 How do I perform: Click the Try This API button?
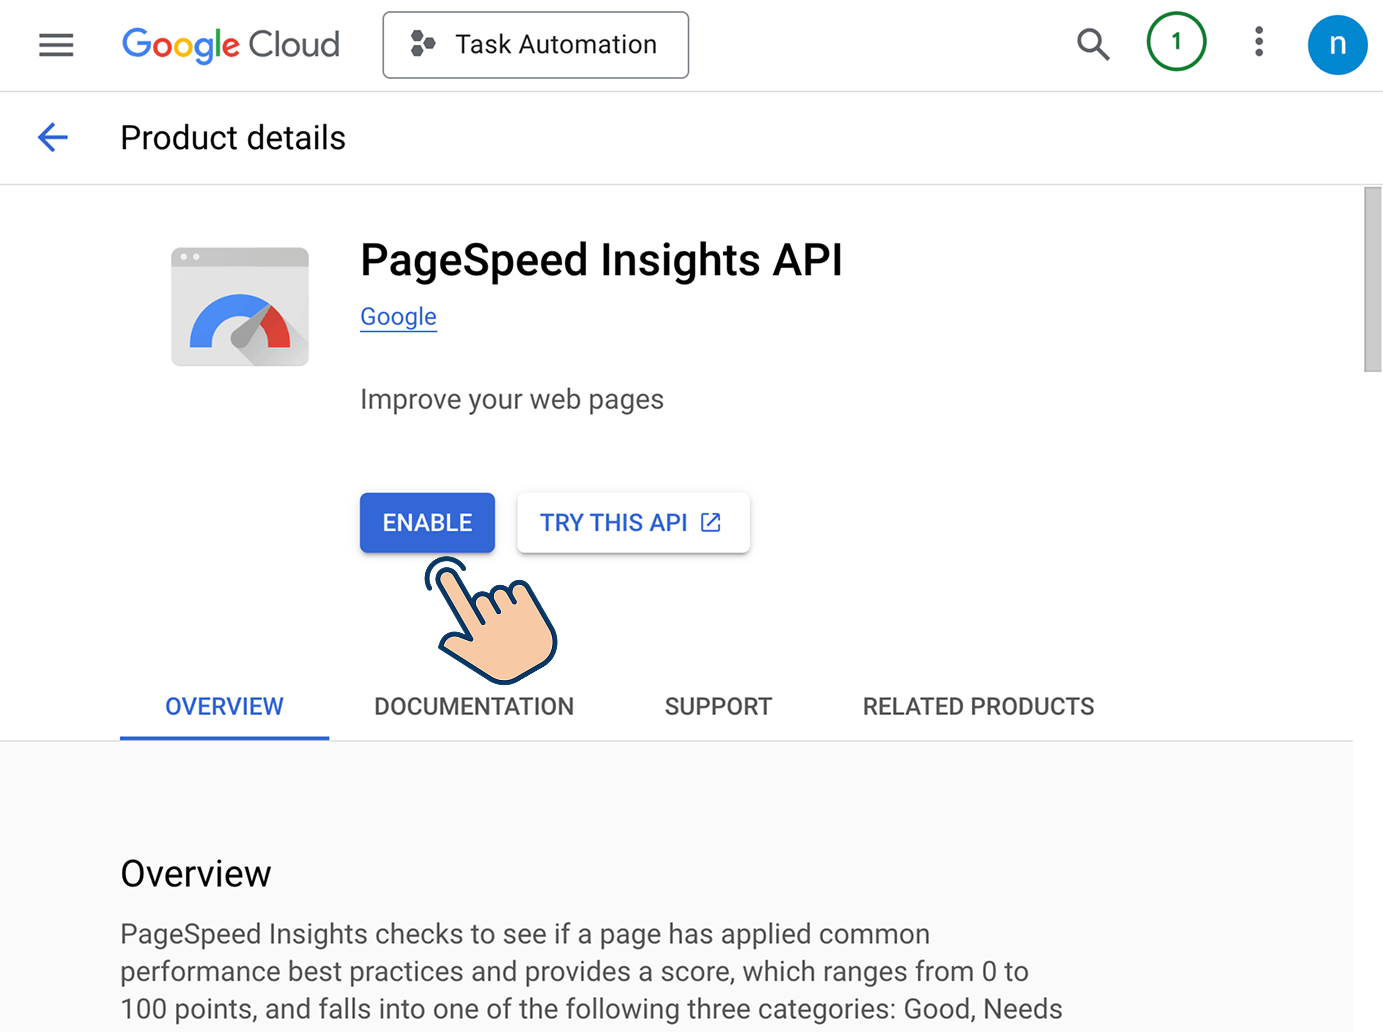coord(633,522)
